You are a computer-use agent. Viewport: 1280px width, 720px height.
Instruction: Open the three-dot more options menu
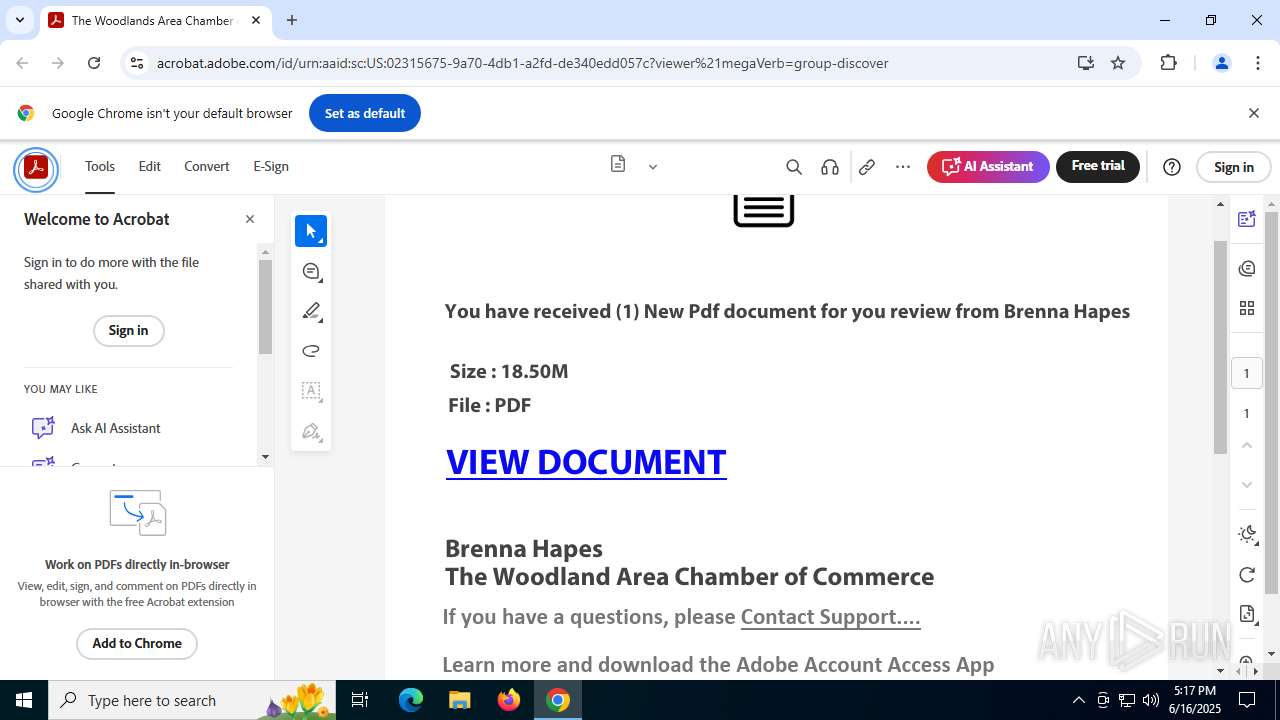(x=903, y=167)
